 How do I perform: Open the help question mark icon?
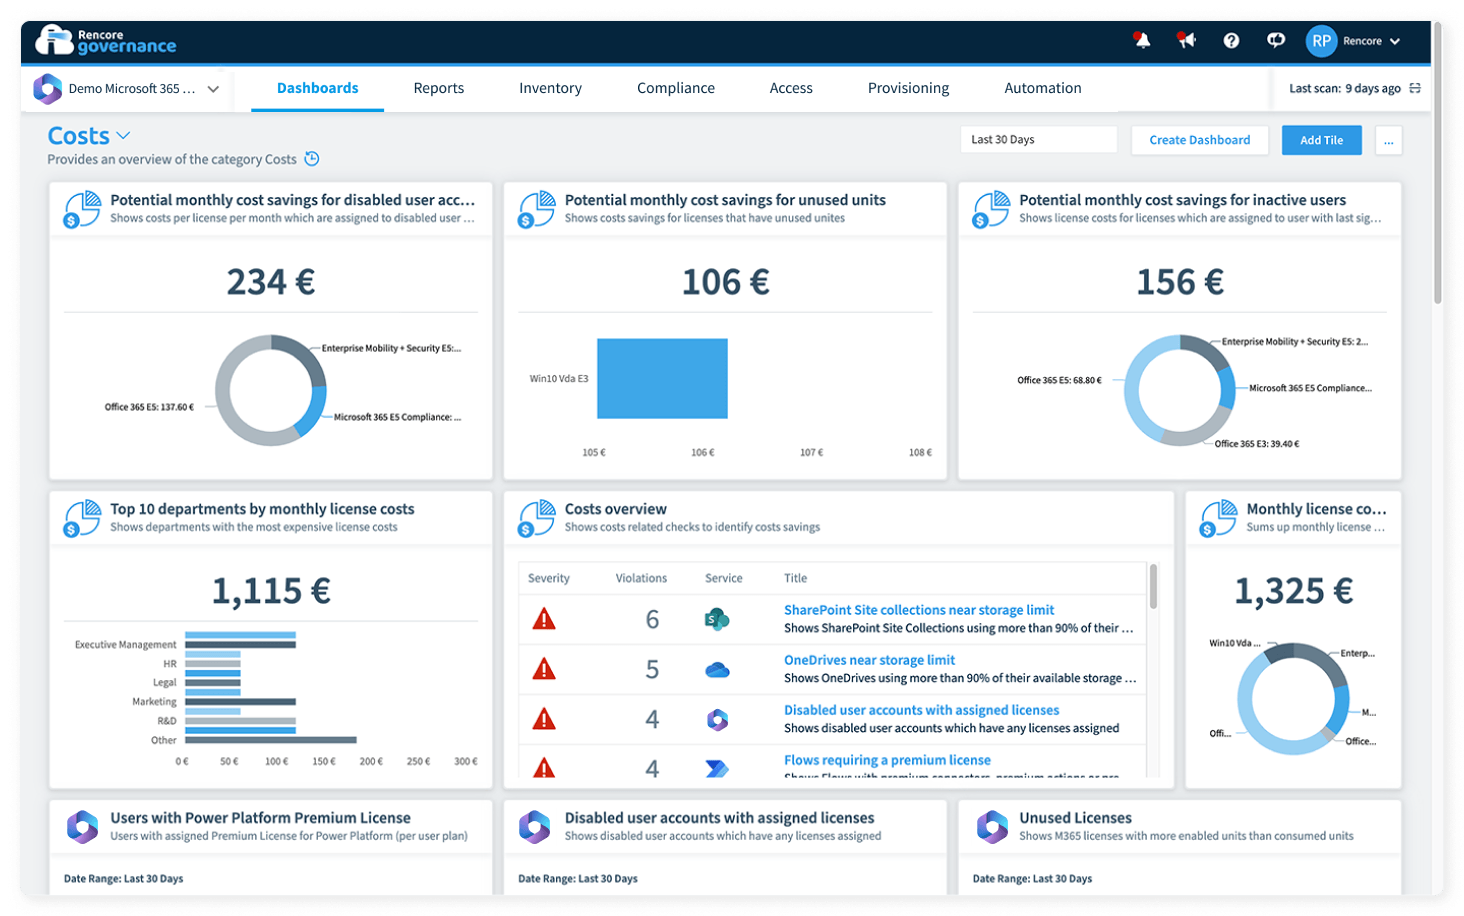[x=1231, y=40]
